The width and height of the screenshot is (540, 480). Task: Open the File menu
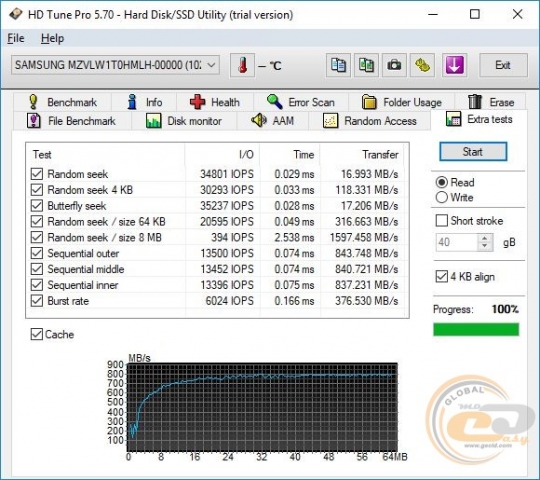[x=16, y=38]
